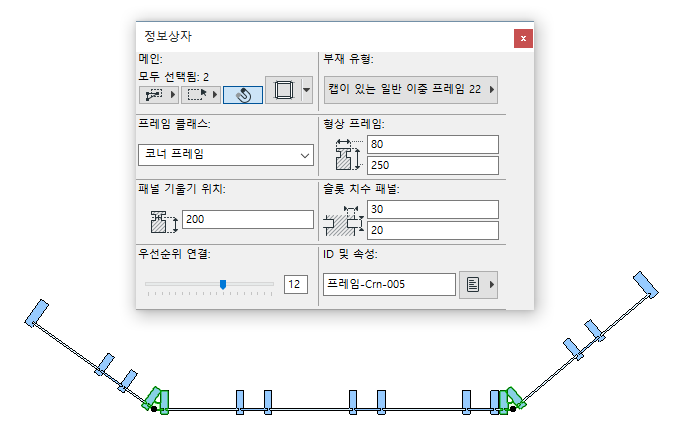This screenshot has height=447, width=682.
Task: Click the first selection method icon under 메인
Action: (x=153, y=94)
